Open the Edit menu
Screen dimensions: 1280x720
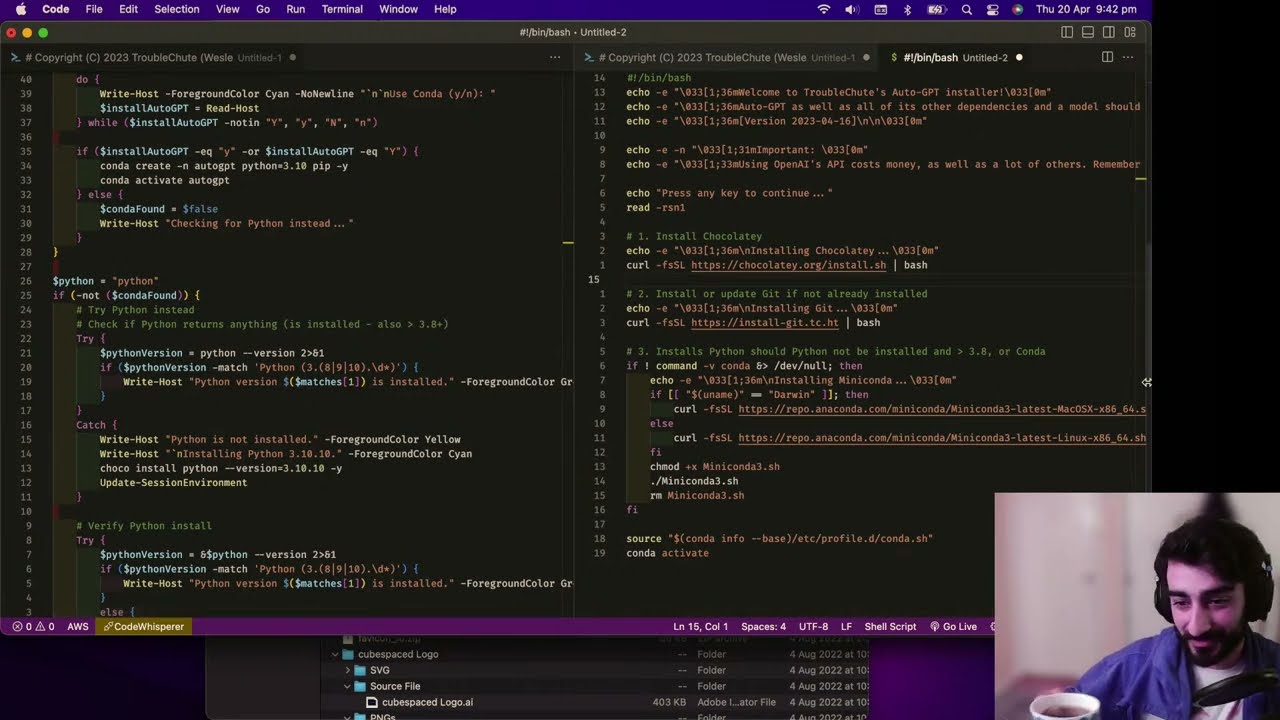coord(129,9)
